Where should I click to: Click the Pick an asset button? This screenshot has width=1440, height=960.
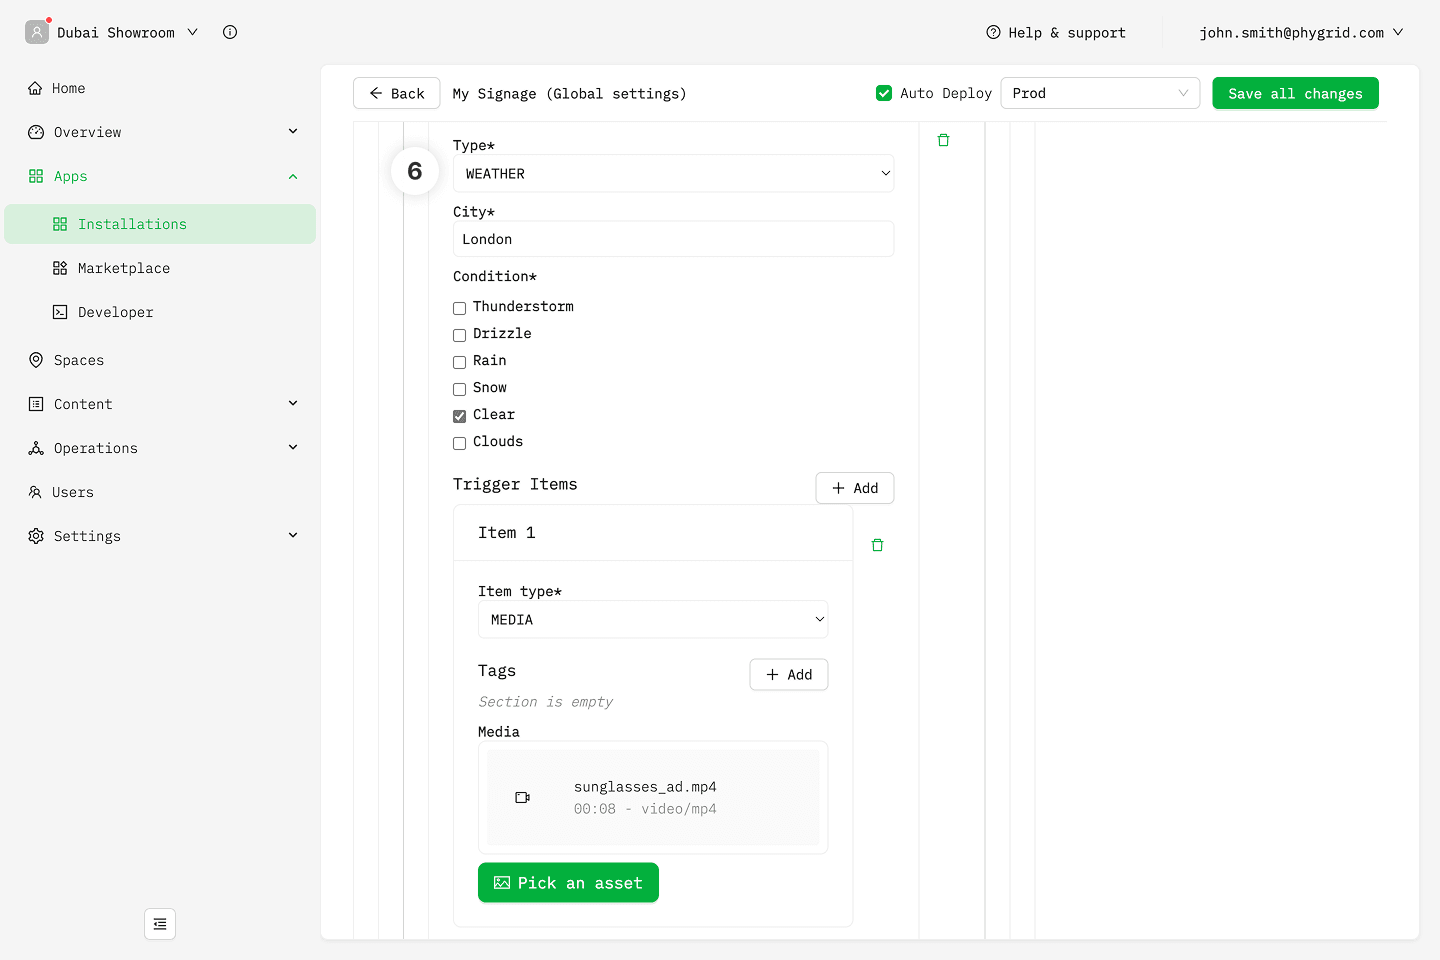tap(568, 883)
